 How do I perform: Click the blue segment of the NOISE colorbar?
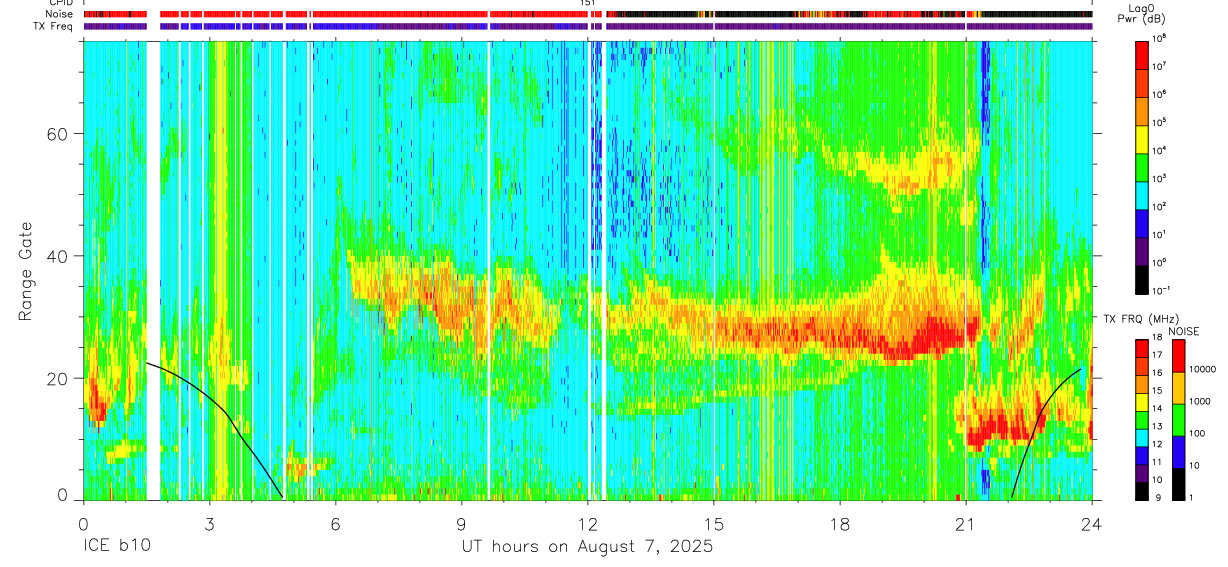(x=1179, y=451)
